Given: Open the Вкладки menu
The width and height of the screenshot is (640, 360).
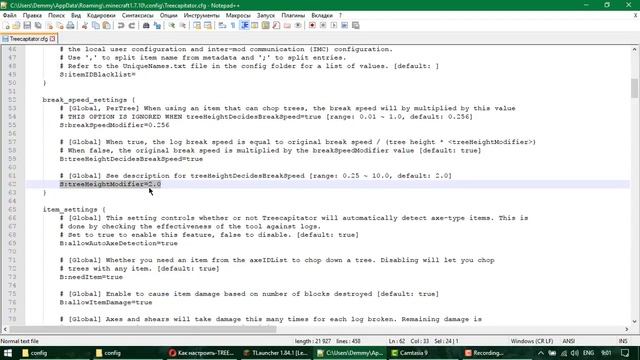Looking at the screenshot, I should click(x=322, y=15).
